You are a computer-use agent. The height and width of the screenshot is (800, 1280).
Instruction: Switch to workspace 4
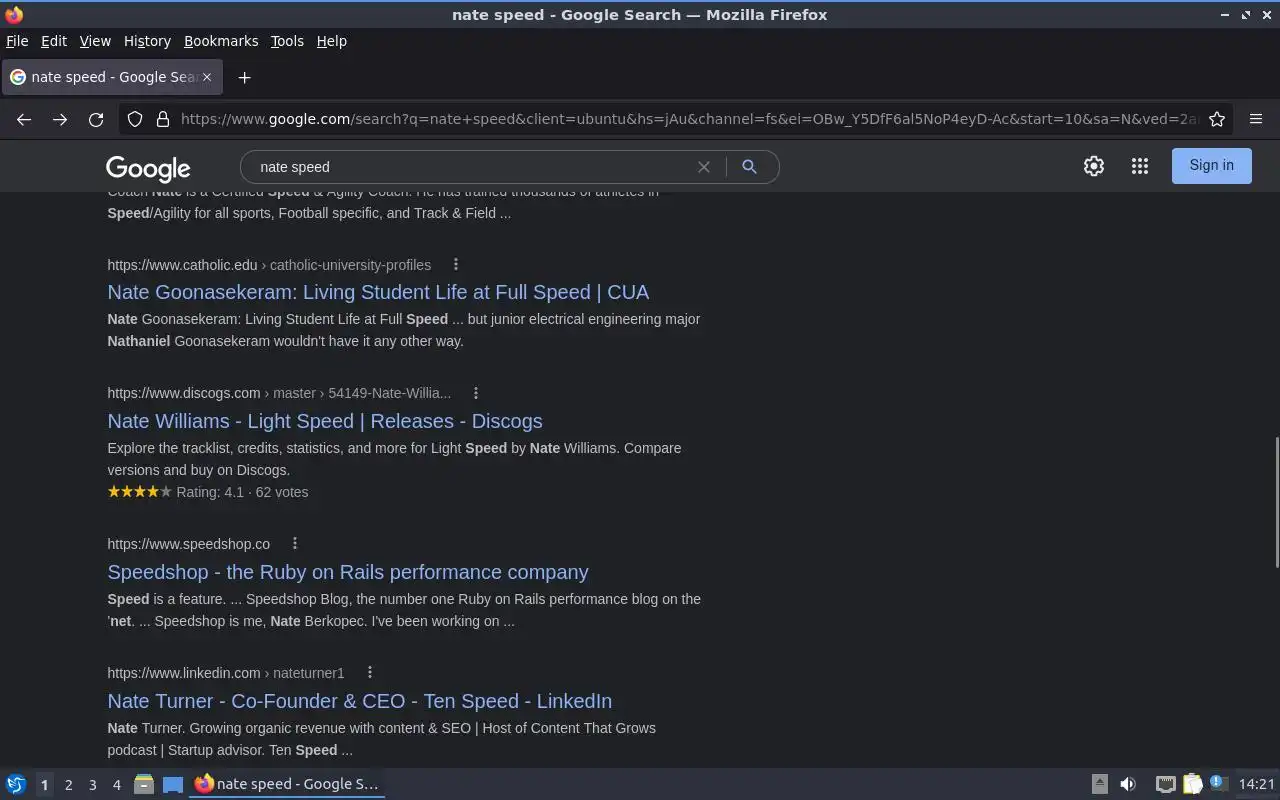[x=116, y=784]
